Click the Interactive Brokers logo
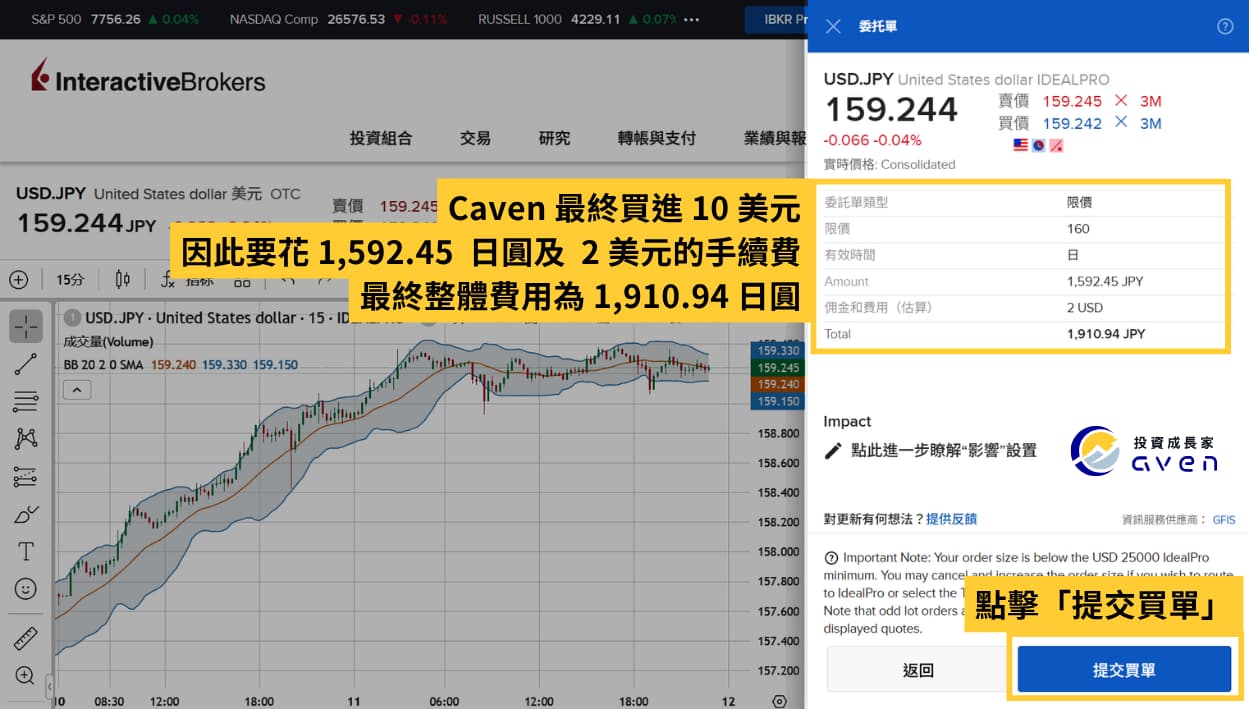This screenshot has height=709, width=1250. coord(148,77)
